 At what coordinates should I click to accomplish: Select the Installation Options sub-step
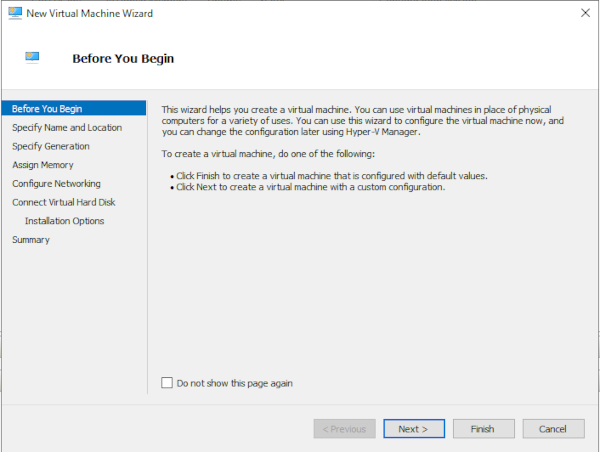click(65, 221)
